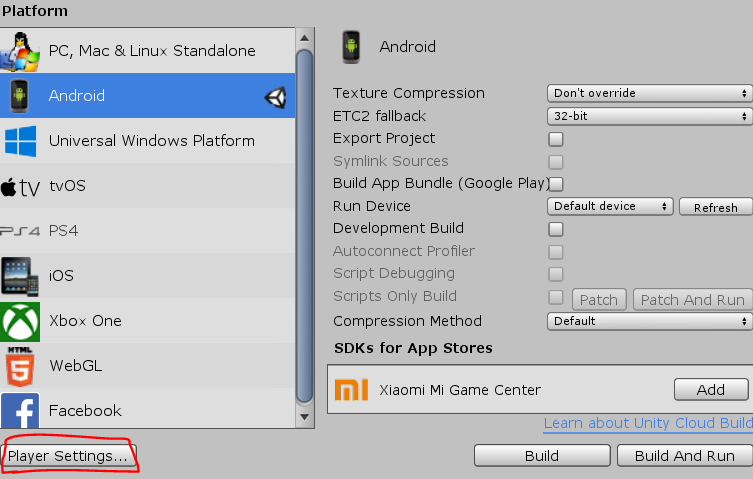The width and height of the screenshot is (753, 479).
Task: Select the tvOS platform row
Action: click(147, 185)
